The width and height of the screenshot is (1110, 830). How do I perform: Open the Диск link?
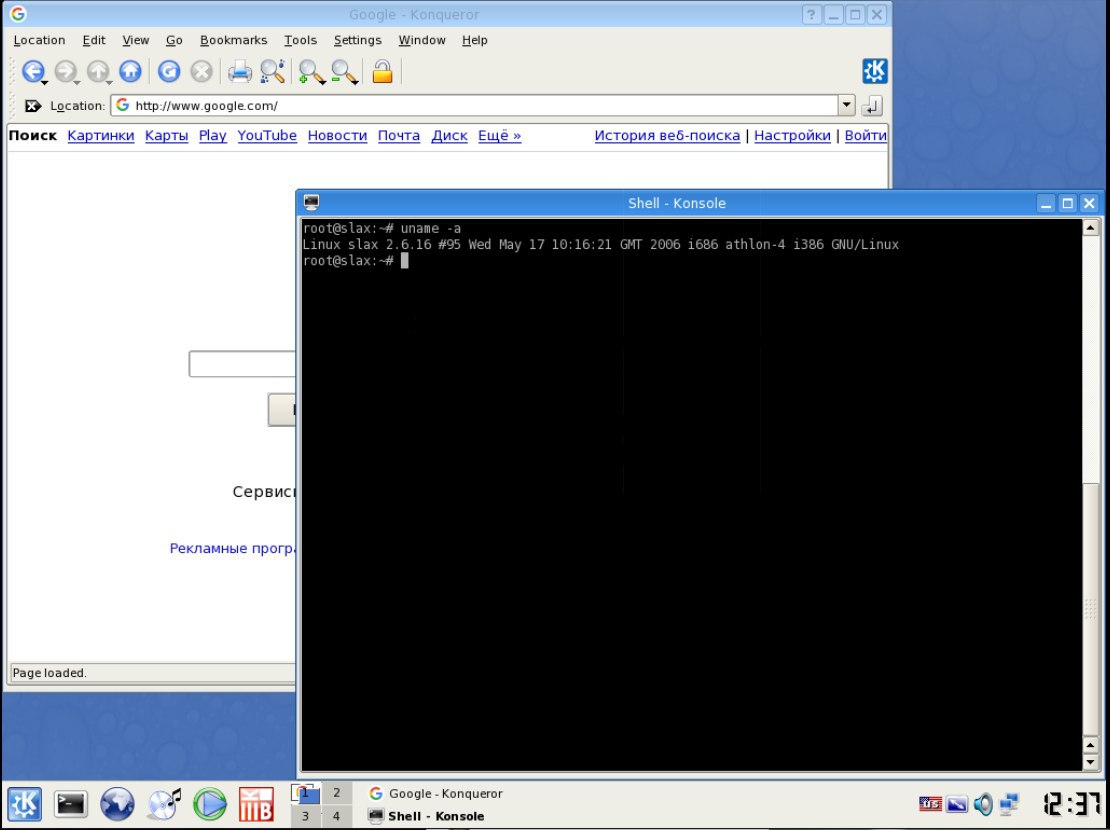tap(450, 135)
